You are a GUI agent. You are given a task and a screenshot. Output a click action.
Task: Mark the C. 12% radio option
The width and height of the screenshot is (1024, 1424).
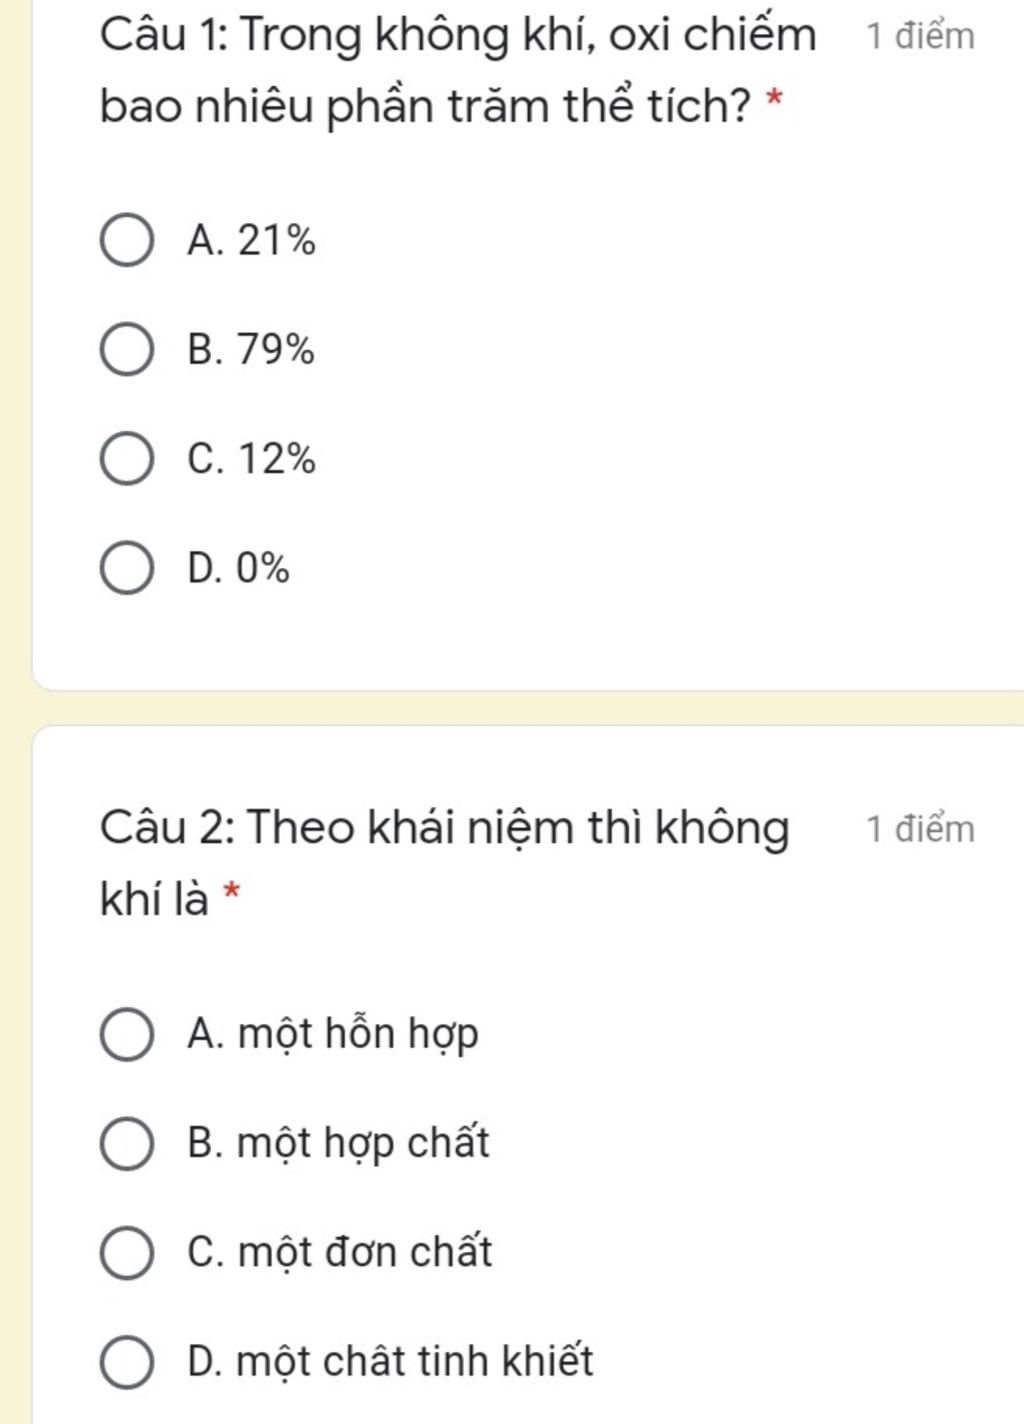coord(127,459)
